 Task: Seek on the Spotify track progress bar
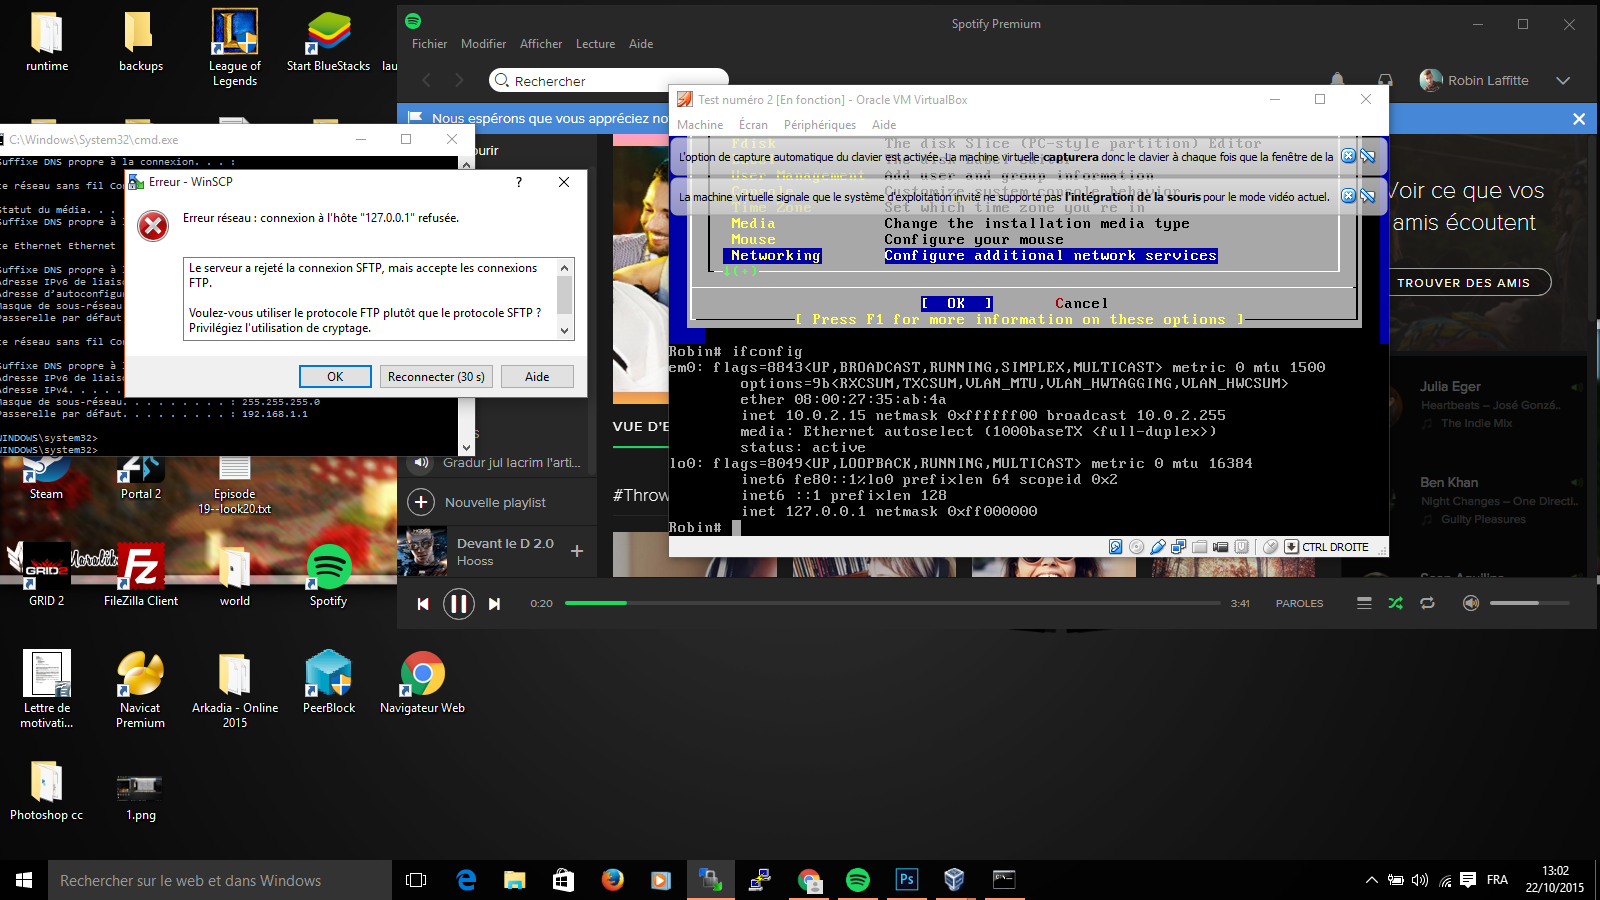coord(892,603)
